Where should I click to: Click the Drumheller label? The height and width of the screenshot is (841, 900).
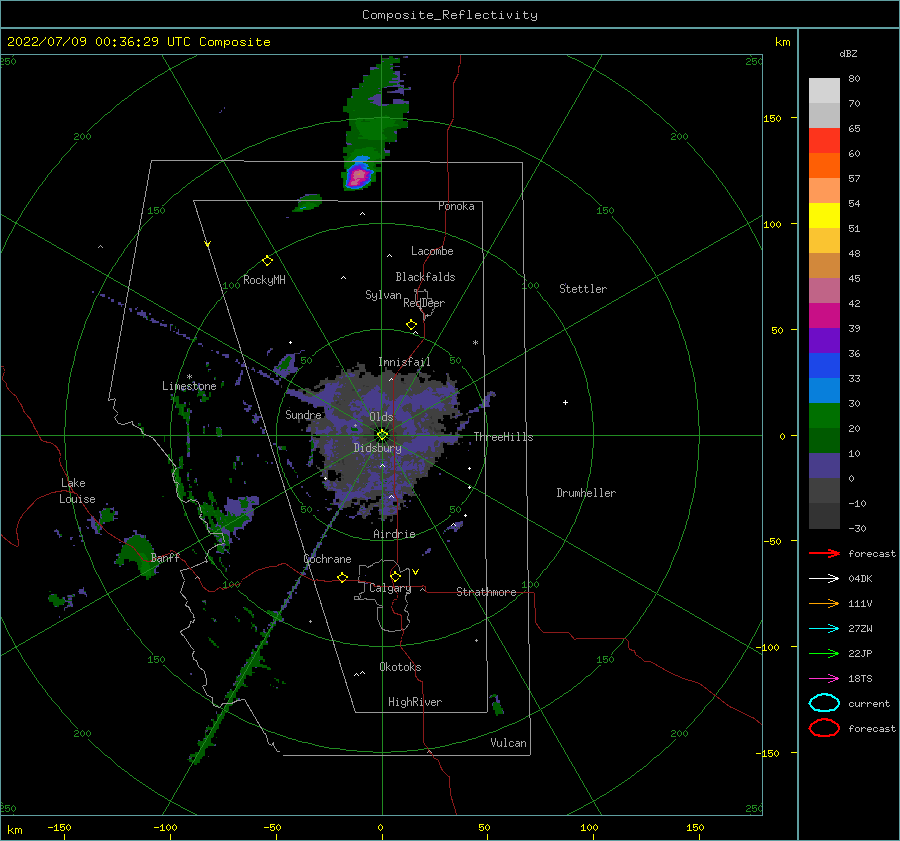tap(586, 493)
